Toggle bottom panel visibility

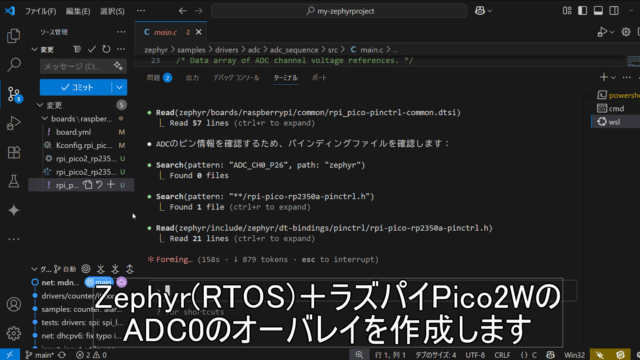[x=598, y=11]
